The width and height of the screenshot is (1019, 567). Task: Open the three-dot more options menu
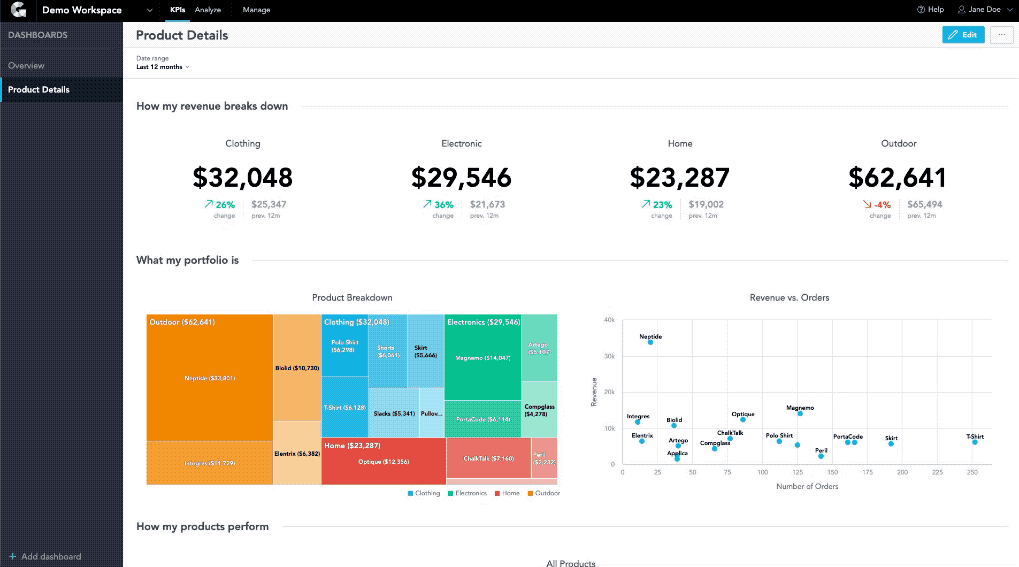1001,35
